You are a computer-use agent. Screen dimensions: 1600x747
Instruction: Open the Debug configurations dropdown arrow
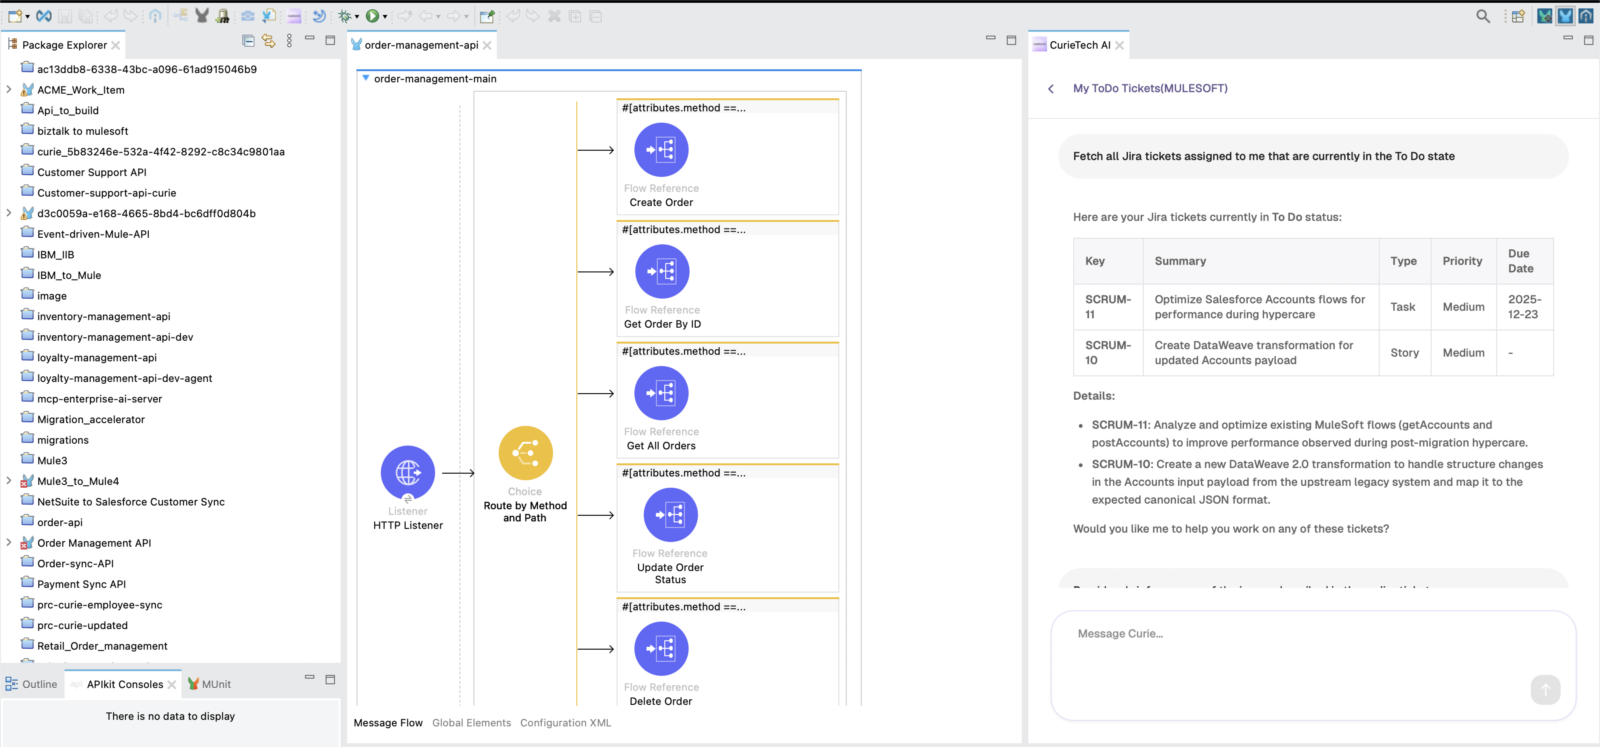coord(357,17)
